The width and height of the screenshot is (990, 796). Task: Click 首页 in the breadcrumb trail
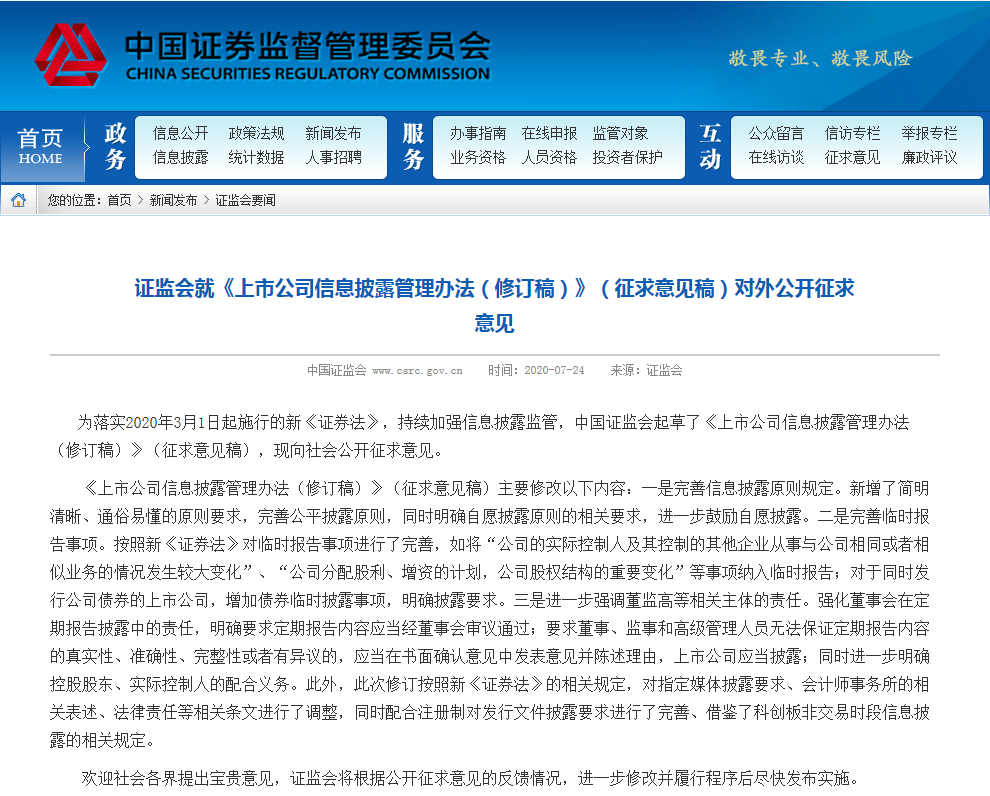tap(119, 200)
